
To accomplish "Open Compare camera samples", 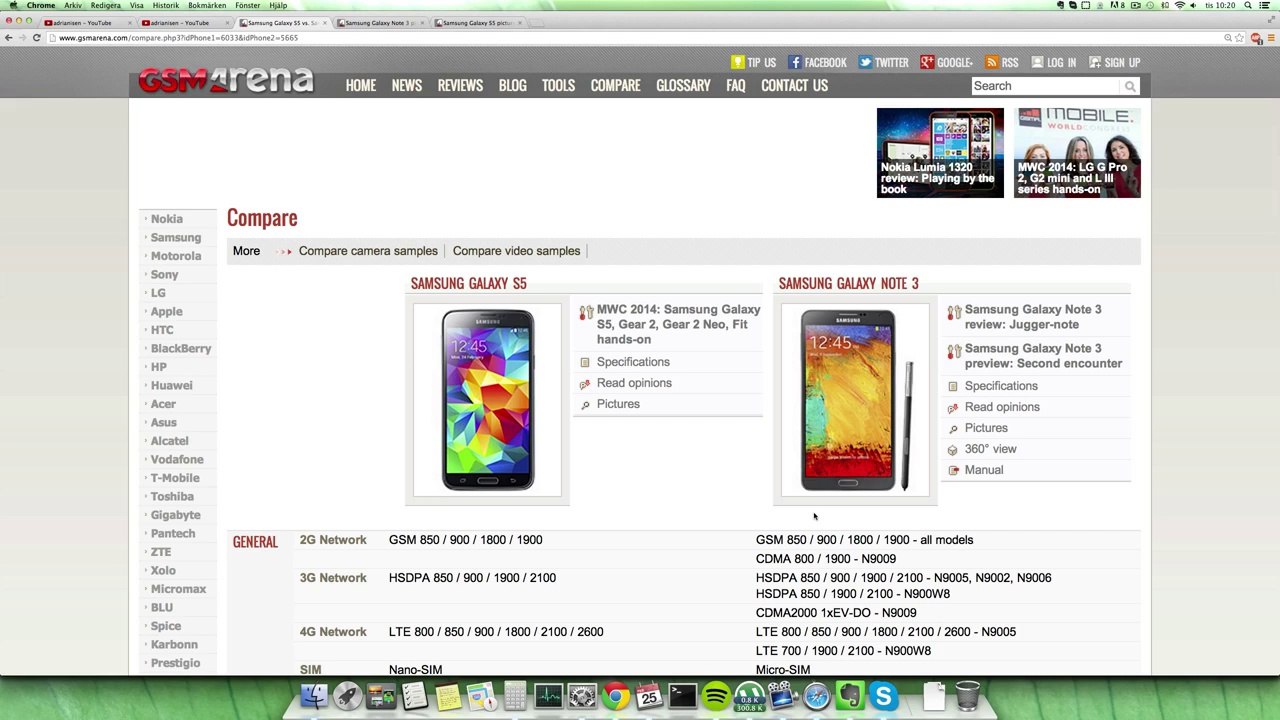I will tap(368, 251).
